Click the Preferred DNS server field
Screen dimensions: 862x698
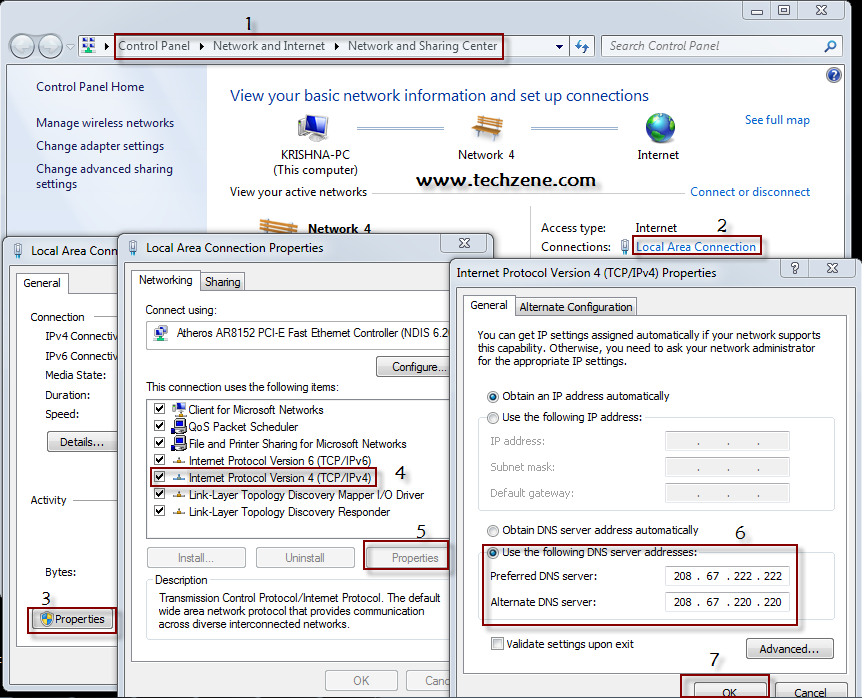pos(727,576)
